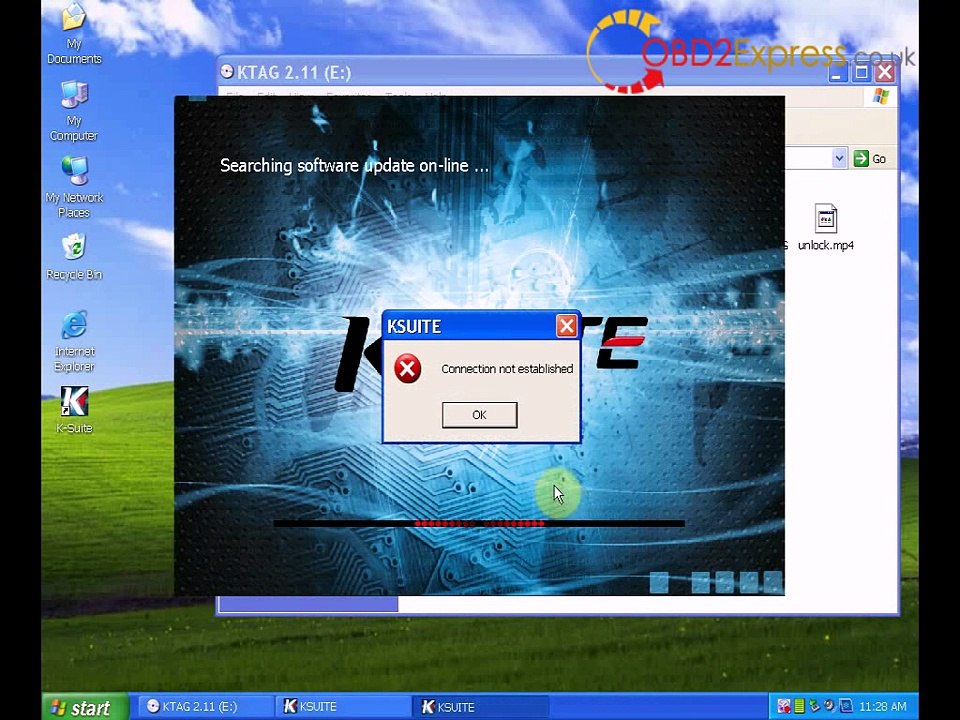Click the "Connection not established" message text
Image resolution: width=960 pixels, height=720 pixels.
(507, 369)
